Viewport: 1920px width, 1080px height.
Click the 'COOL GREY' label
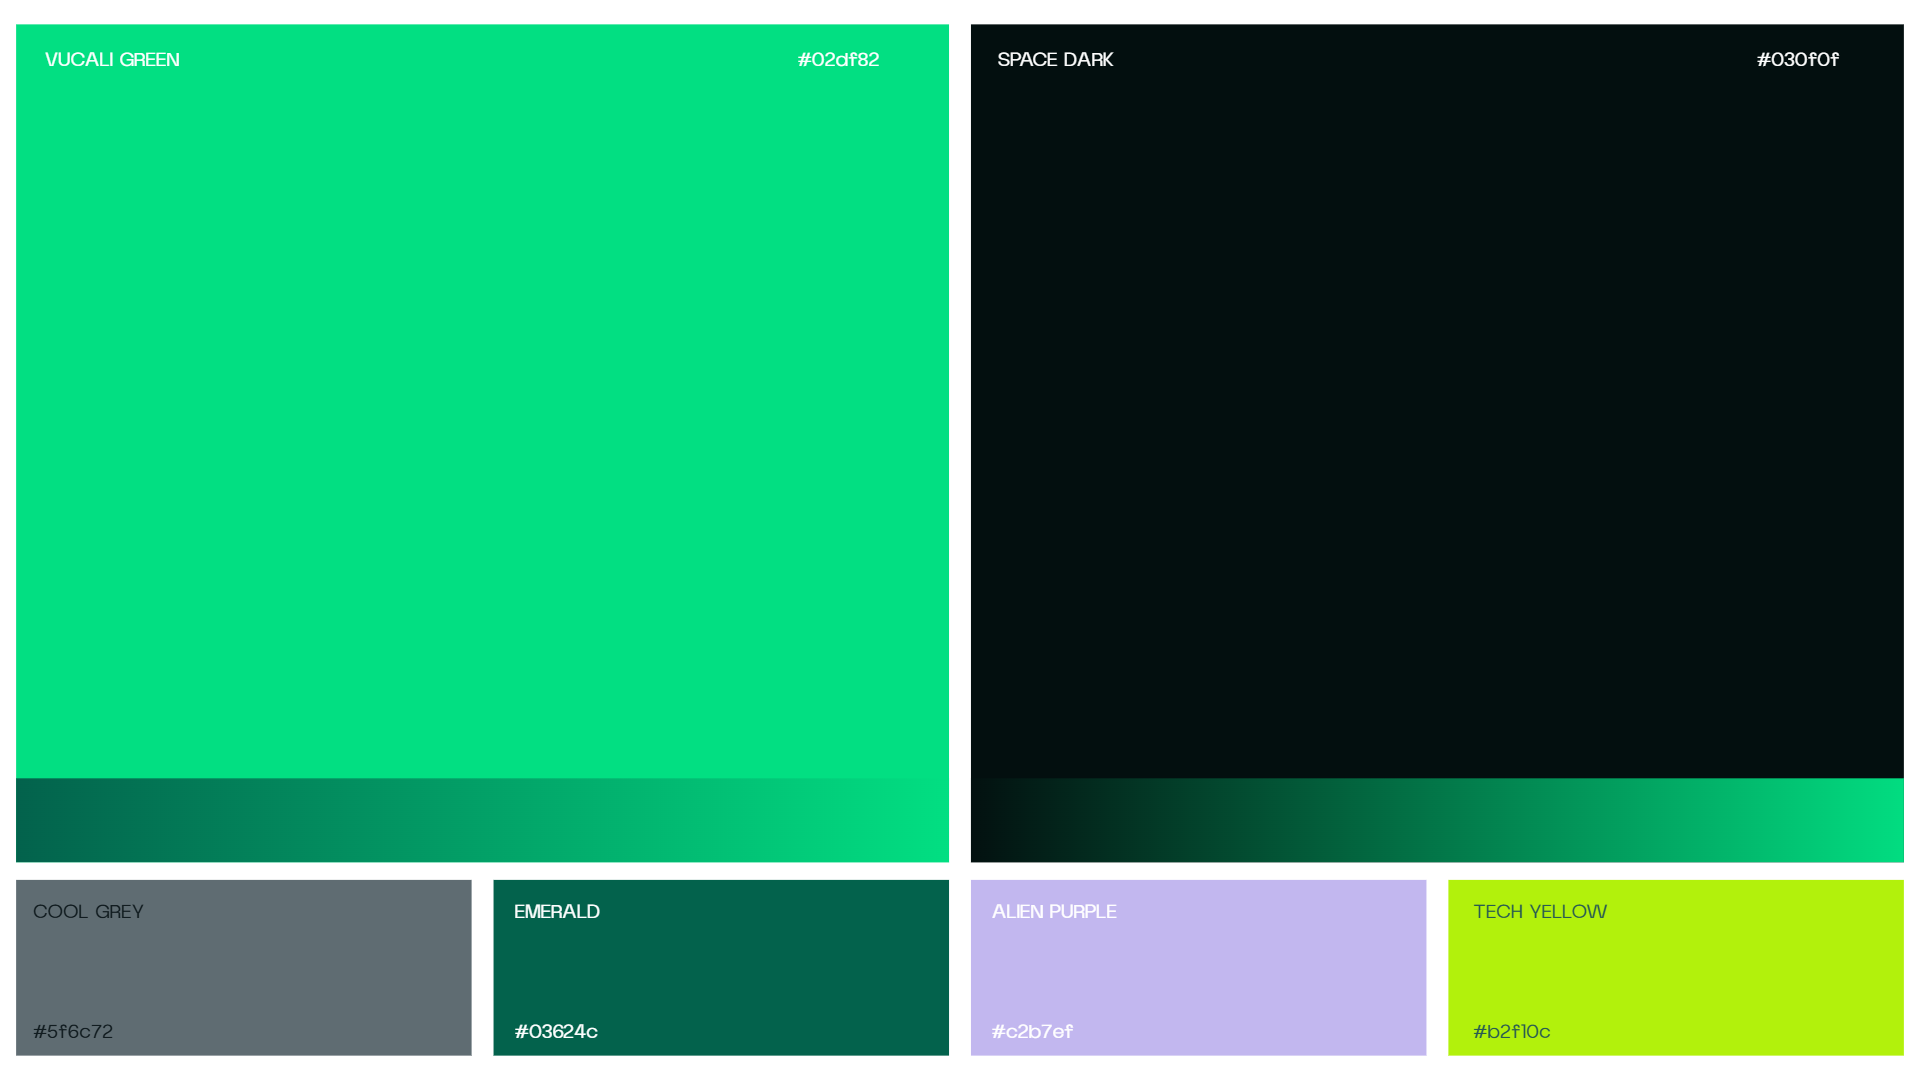click(88, 912)
